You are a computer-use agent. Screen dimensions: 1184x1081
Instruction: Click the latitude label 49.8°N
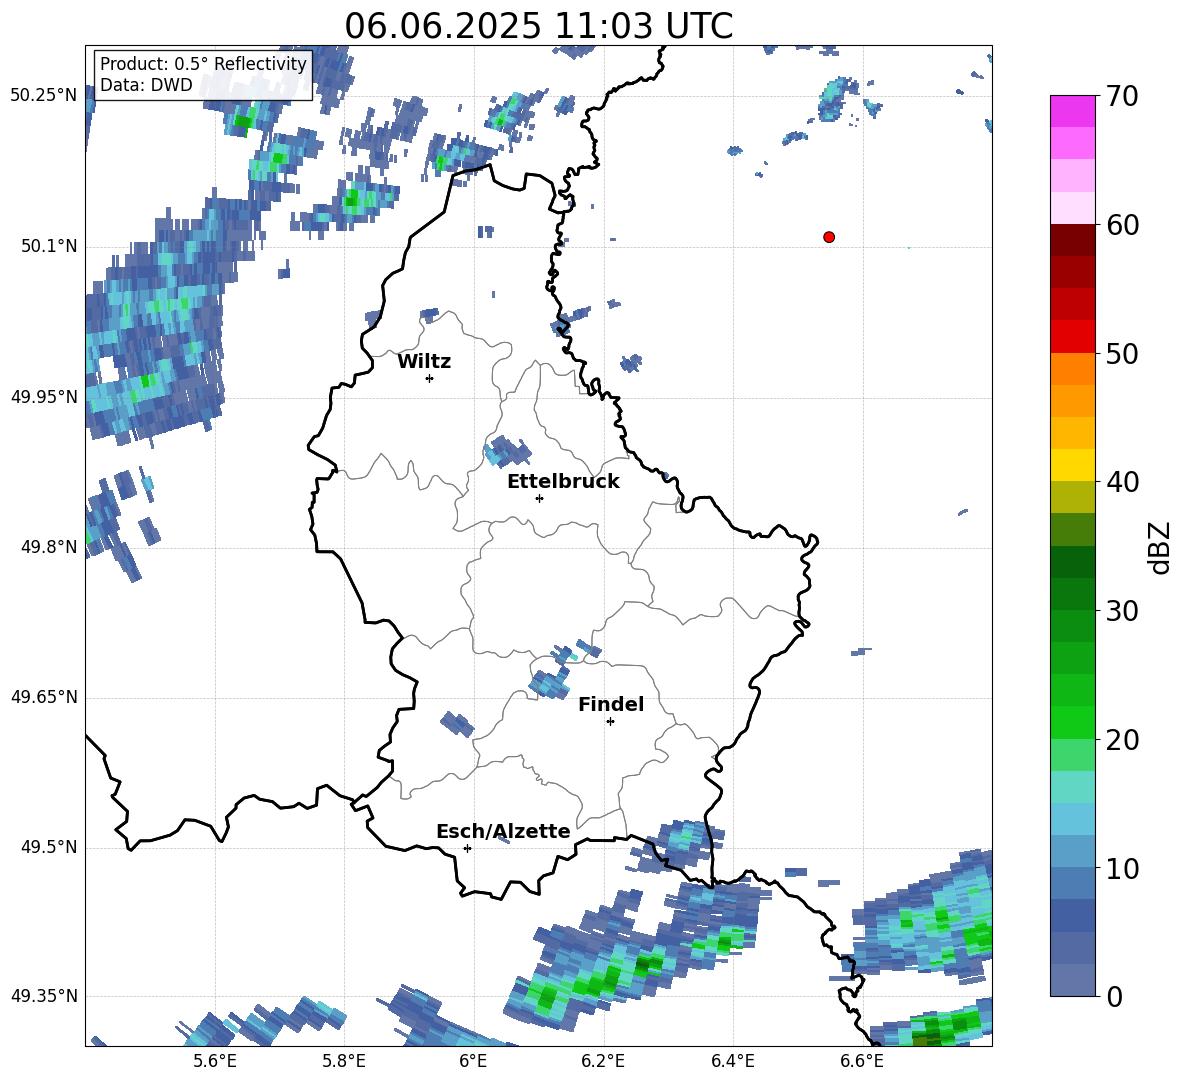click(x=49, y=547)
